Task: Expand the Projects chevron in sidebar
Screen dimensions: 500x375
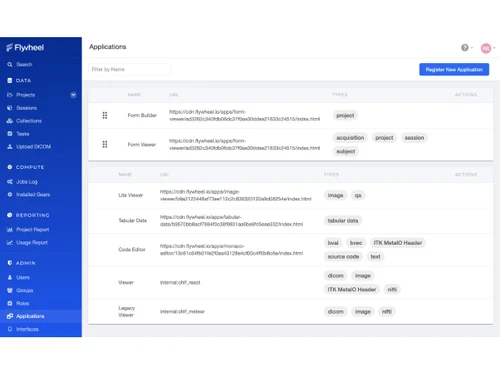Action: click(x=73, y=95)
